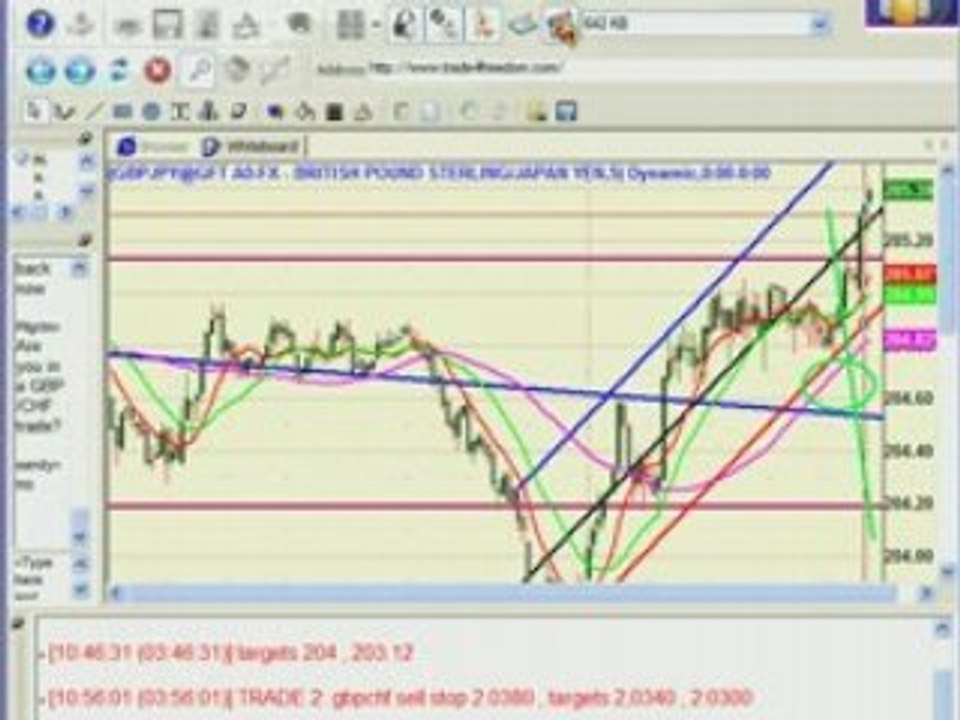Select the paint bucket fill tool
This screenshot has width=960, height=720.
pyautogui.click(x=304, y=111)
